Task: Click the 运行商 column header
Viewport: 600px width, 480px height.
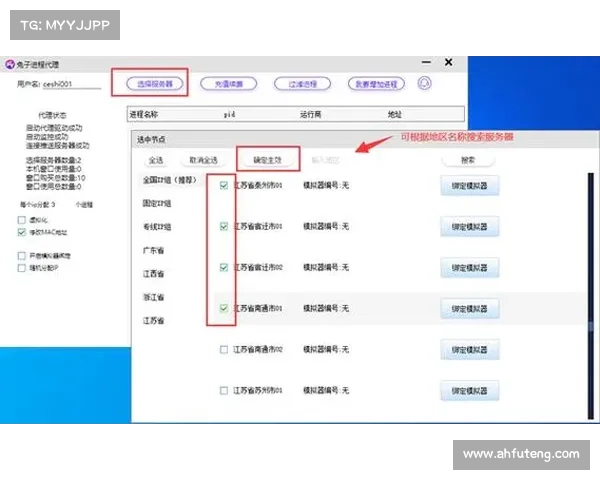Action: [310, 114]
